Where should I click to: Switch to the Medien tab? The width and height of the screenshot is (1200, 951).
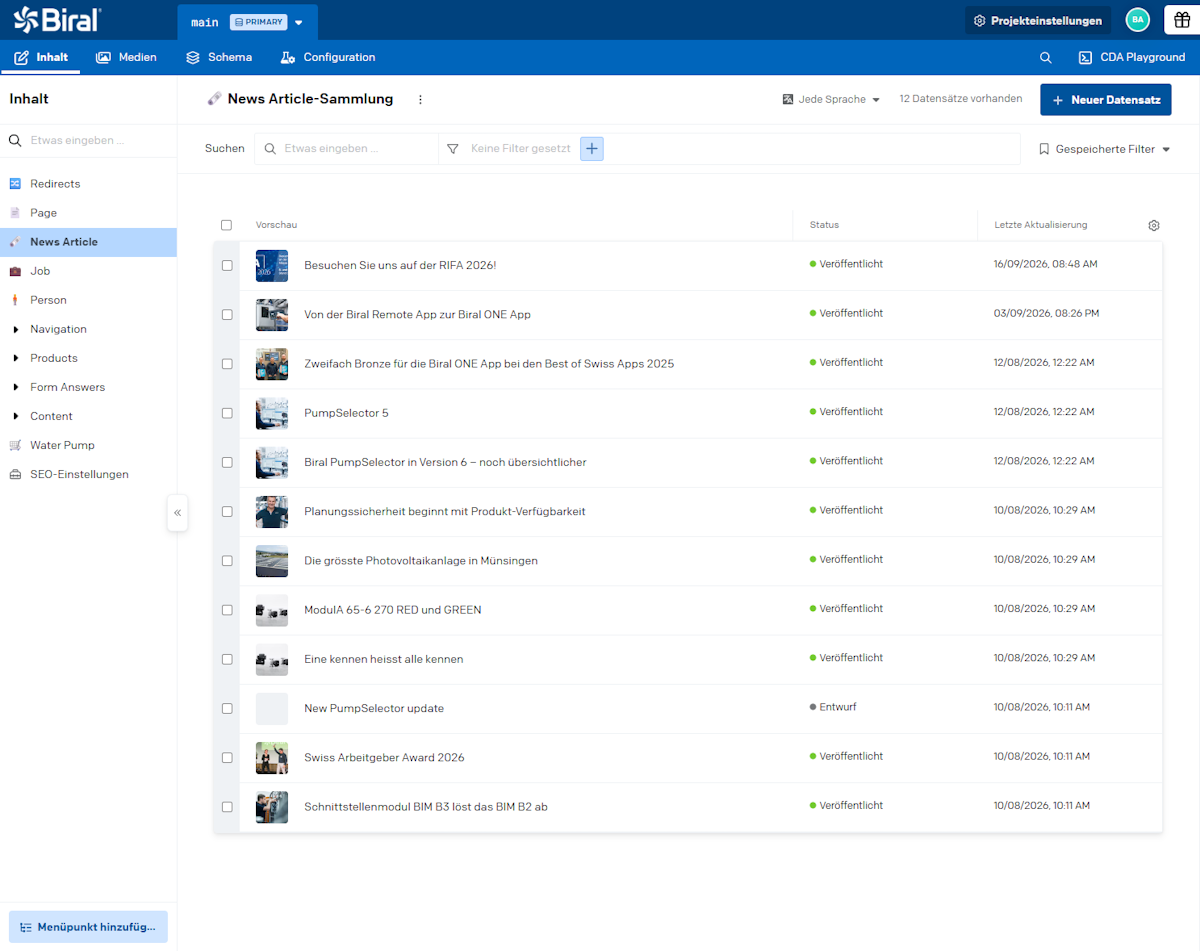127,58
